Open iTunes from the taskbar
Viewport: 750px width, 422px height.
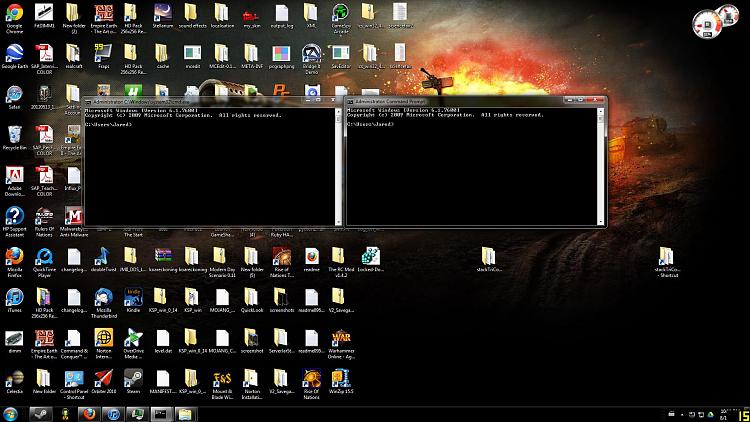pyautogui.click(x=113, y=414)
